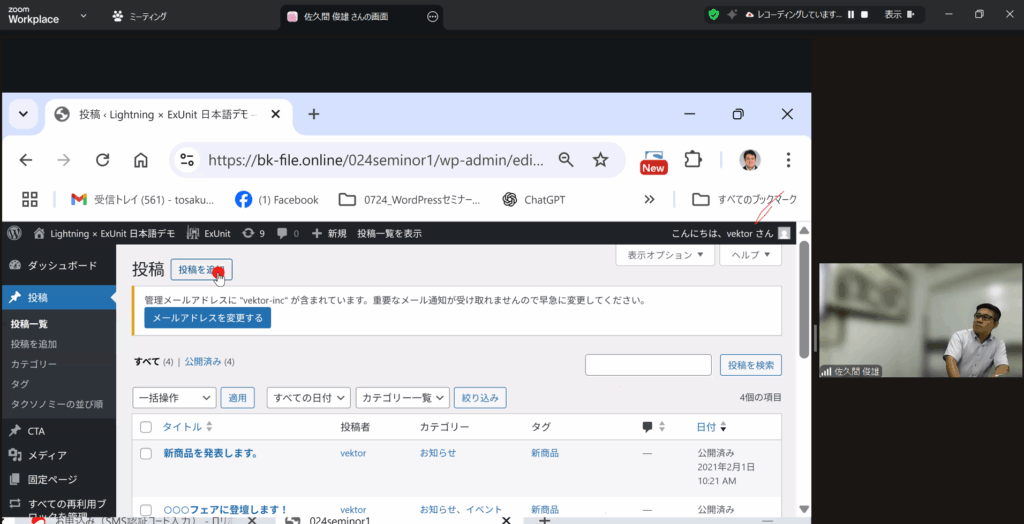This screenshot has width=1024, height=524.
Task: Click the post search input field
Action: pyautogui.click(x=647, y=365)
